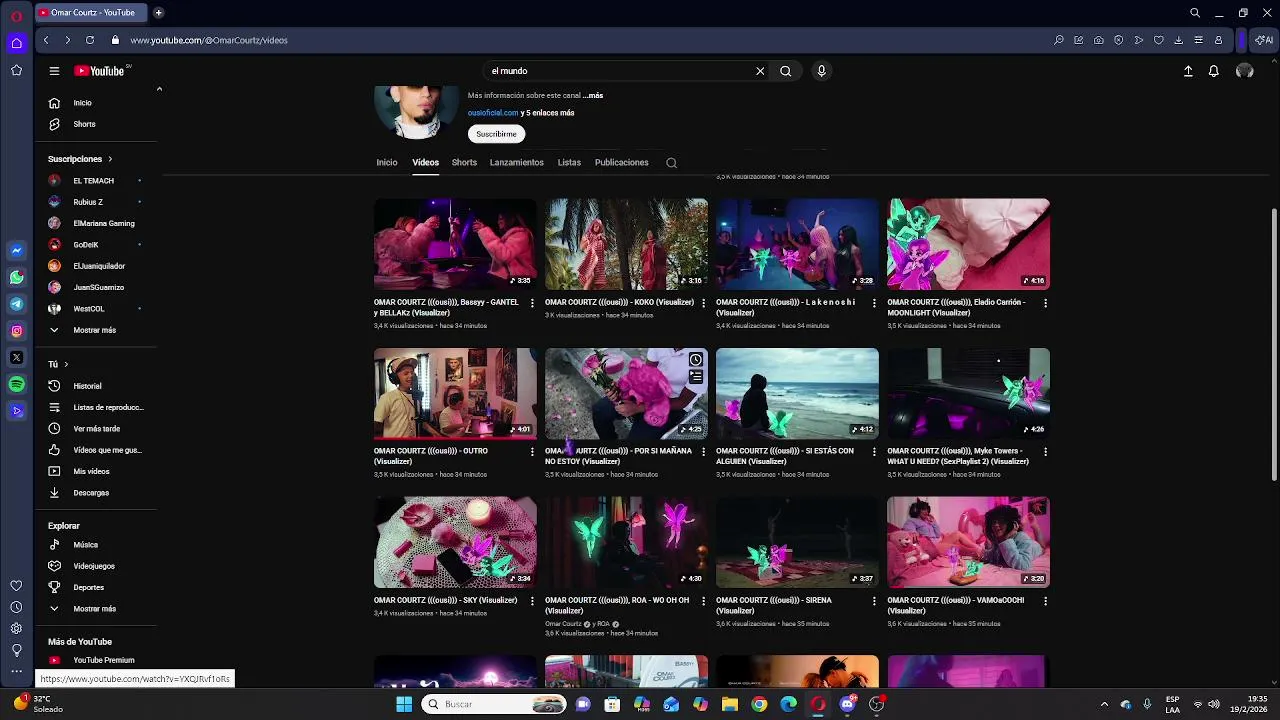Add POR SI MAÑANA to watch later

[695, 360]
